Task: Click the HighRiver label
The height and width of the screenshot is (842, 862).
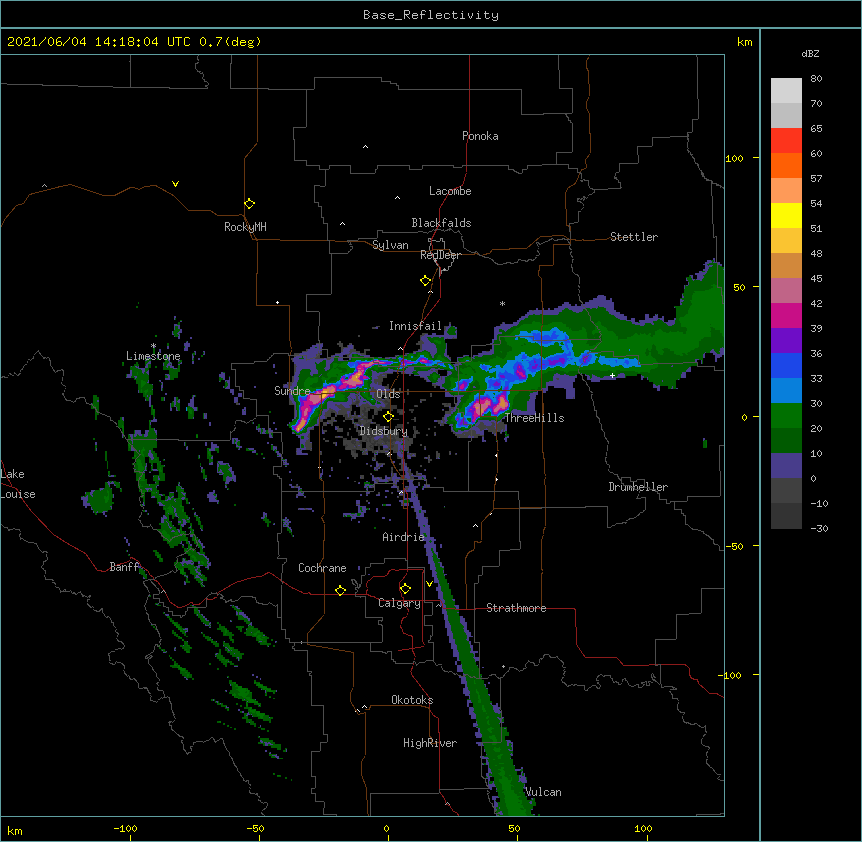Action: (x=430, y=743)
